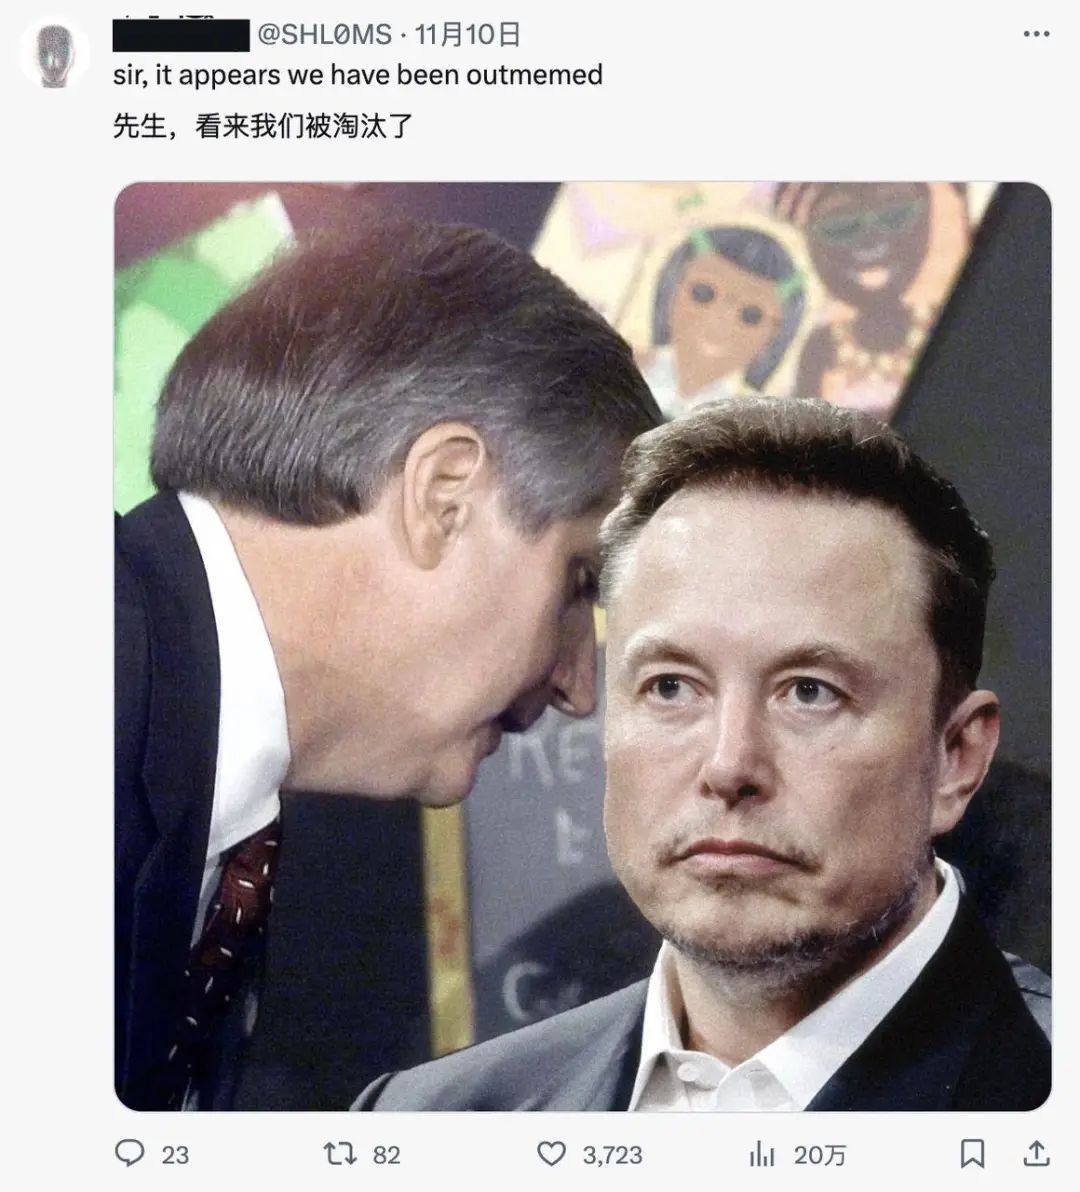Click the English text 'sir, it appears we have been outmemed'
Image resolution: width=1080 pixels, height=1192 pixels.
click(x=358, y=75)
